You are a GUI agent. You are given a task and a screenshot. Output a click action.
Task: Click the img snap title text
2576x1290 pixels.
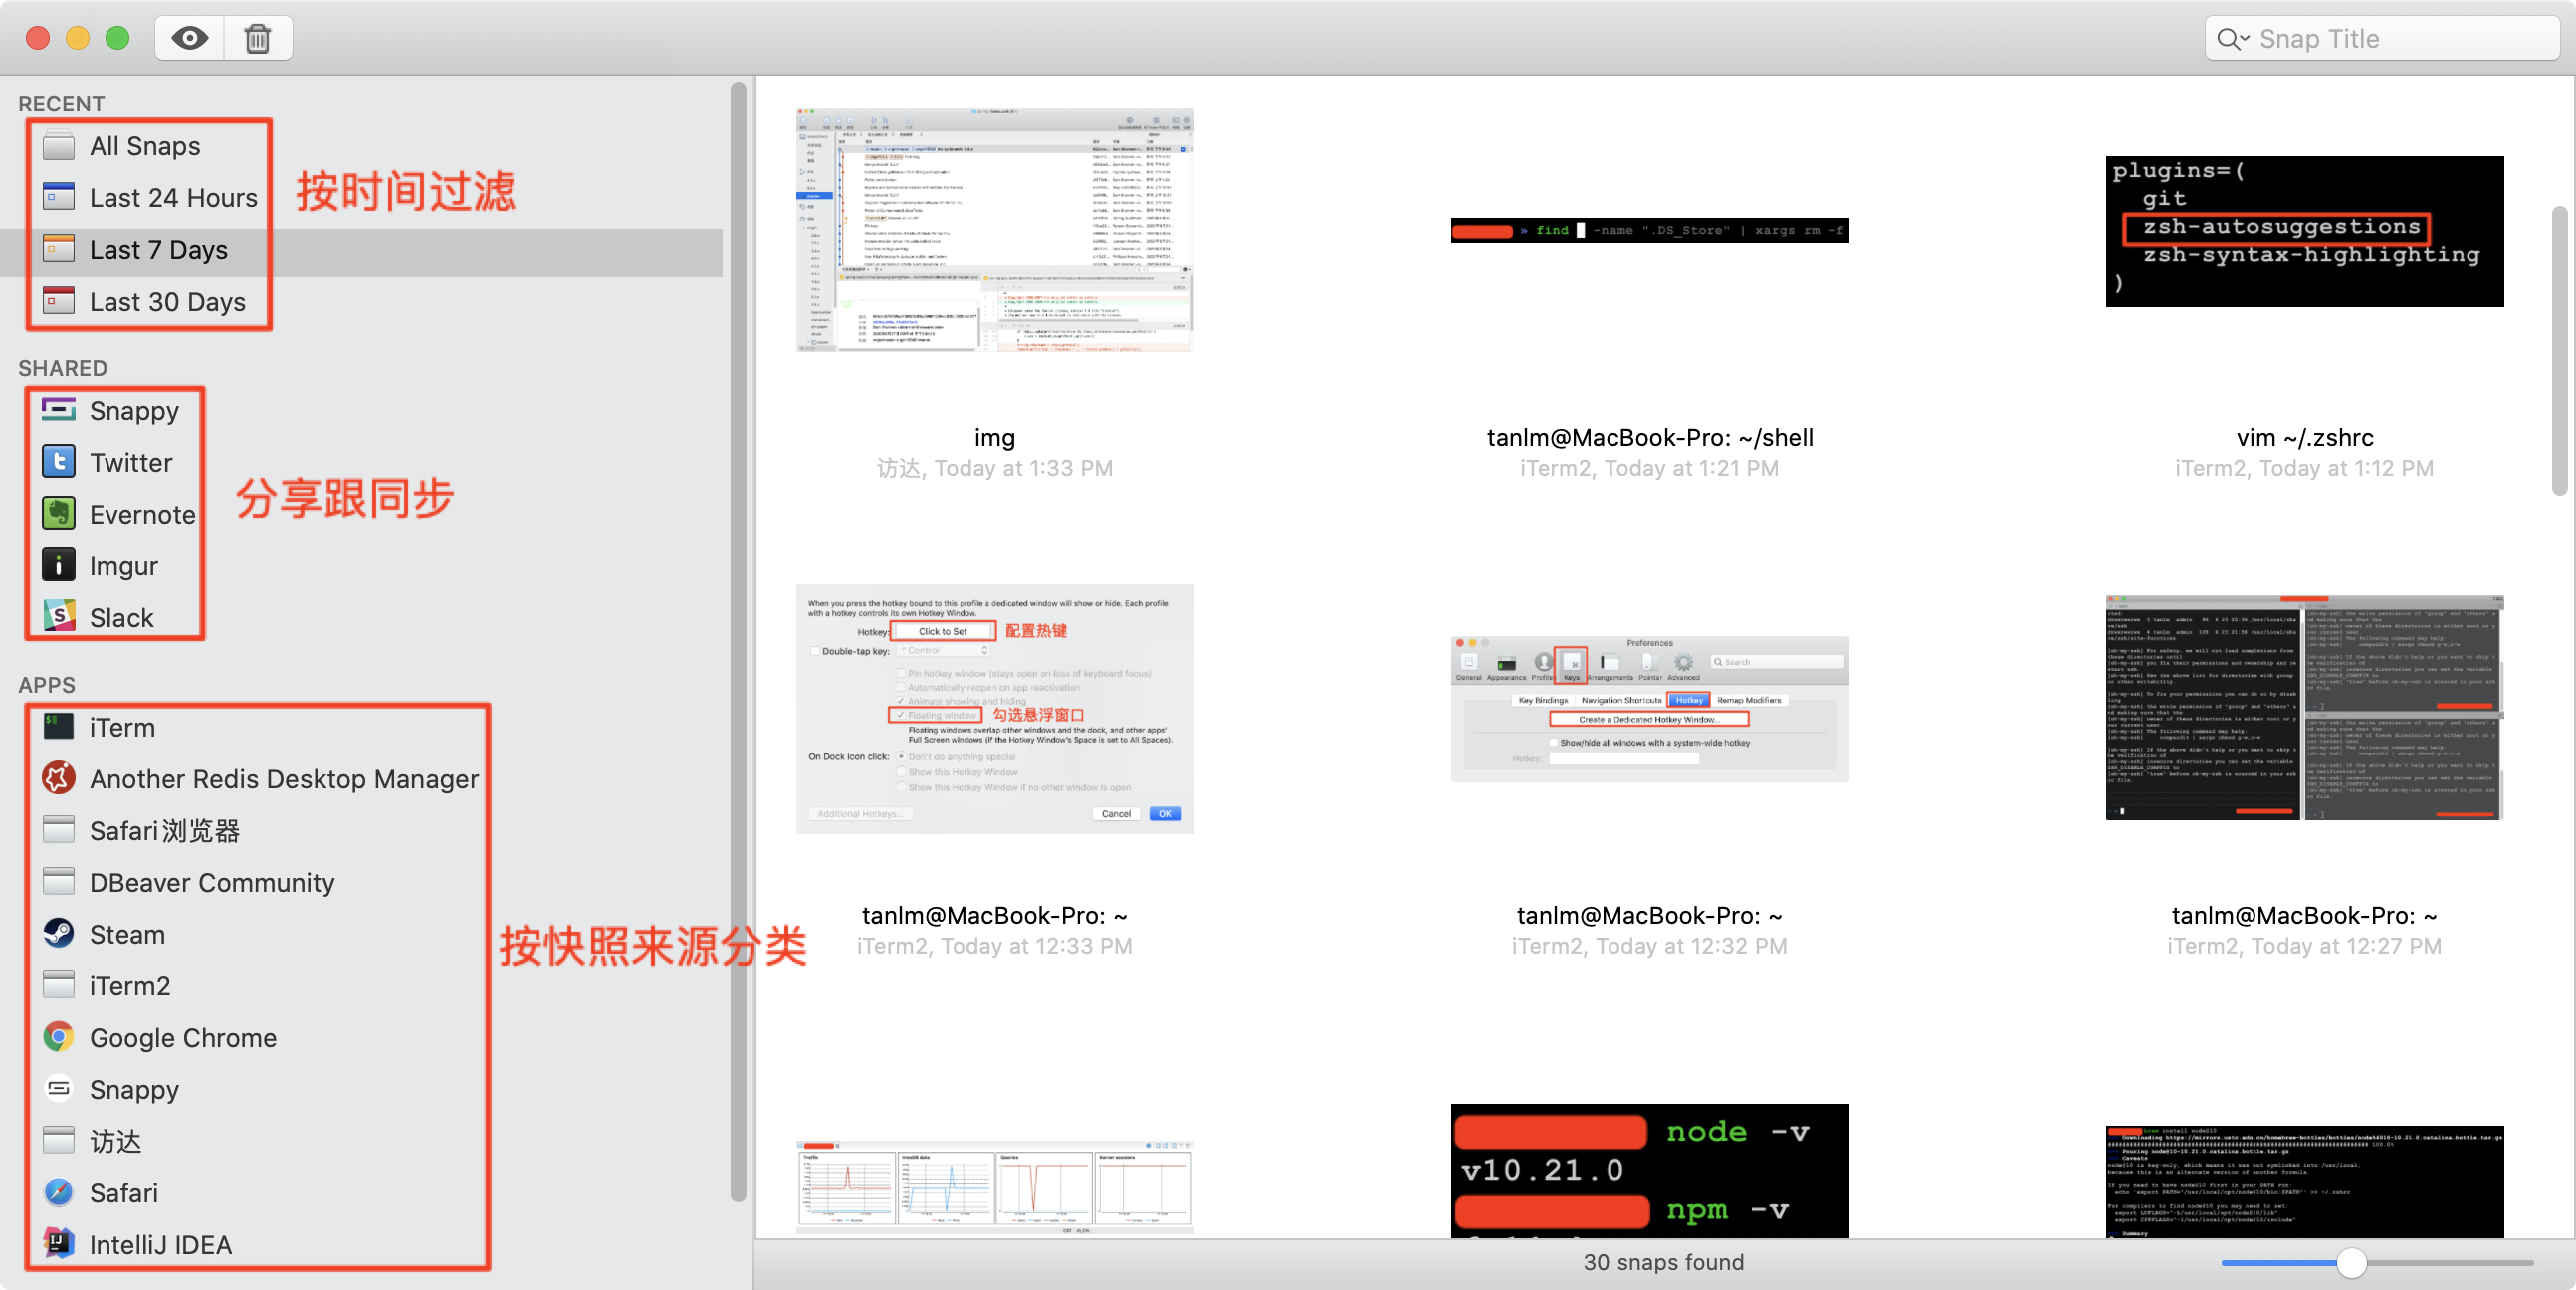(995, 437)
